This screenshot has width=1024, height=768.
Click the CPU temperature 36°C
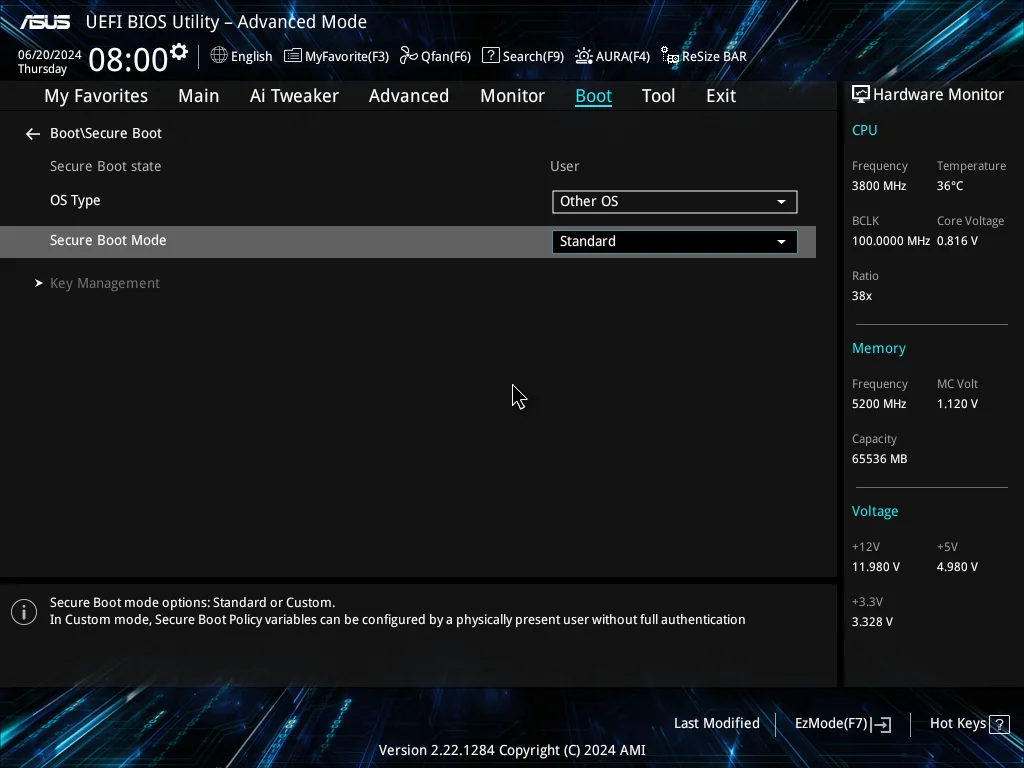950,186
